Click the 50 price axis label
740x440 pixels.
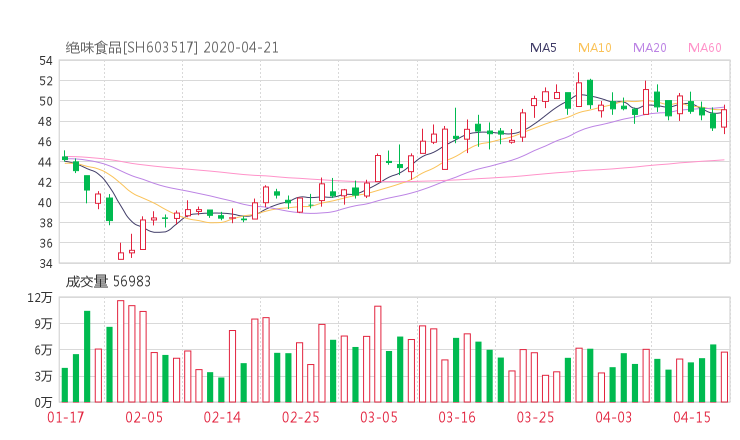[x=46, y=102]
